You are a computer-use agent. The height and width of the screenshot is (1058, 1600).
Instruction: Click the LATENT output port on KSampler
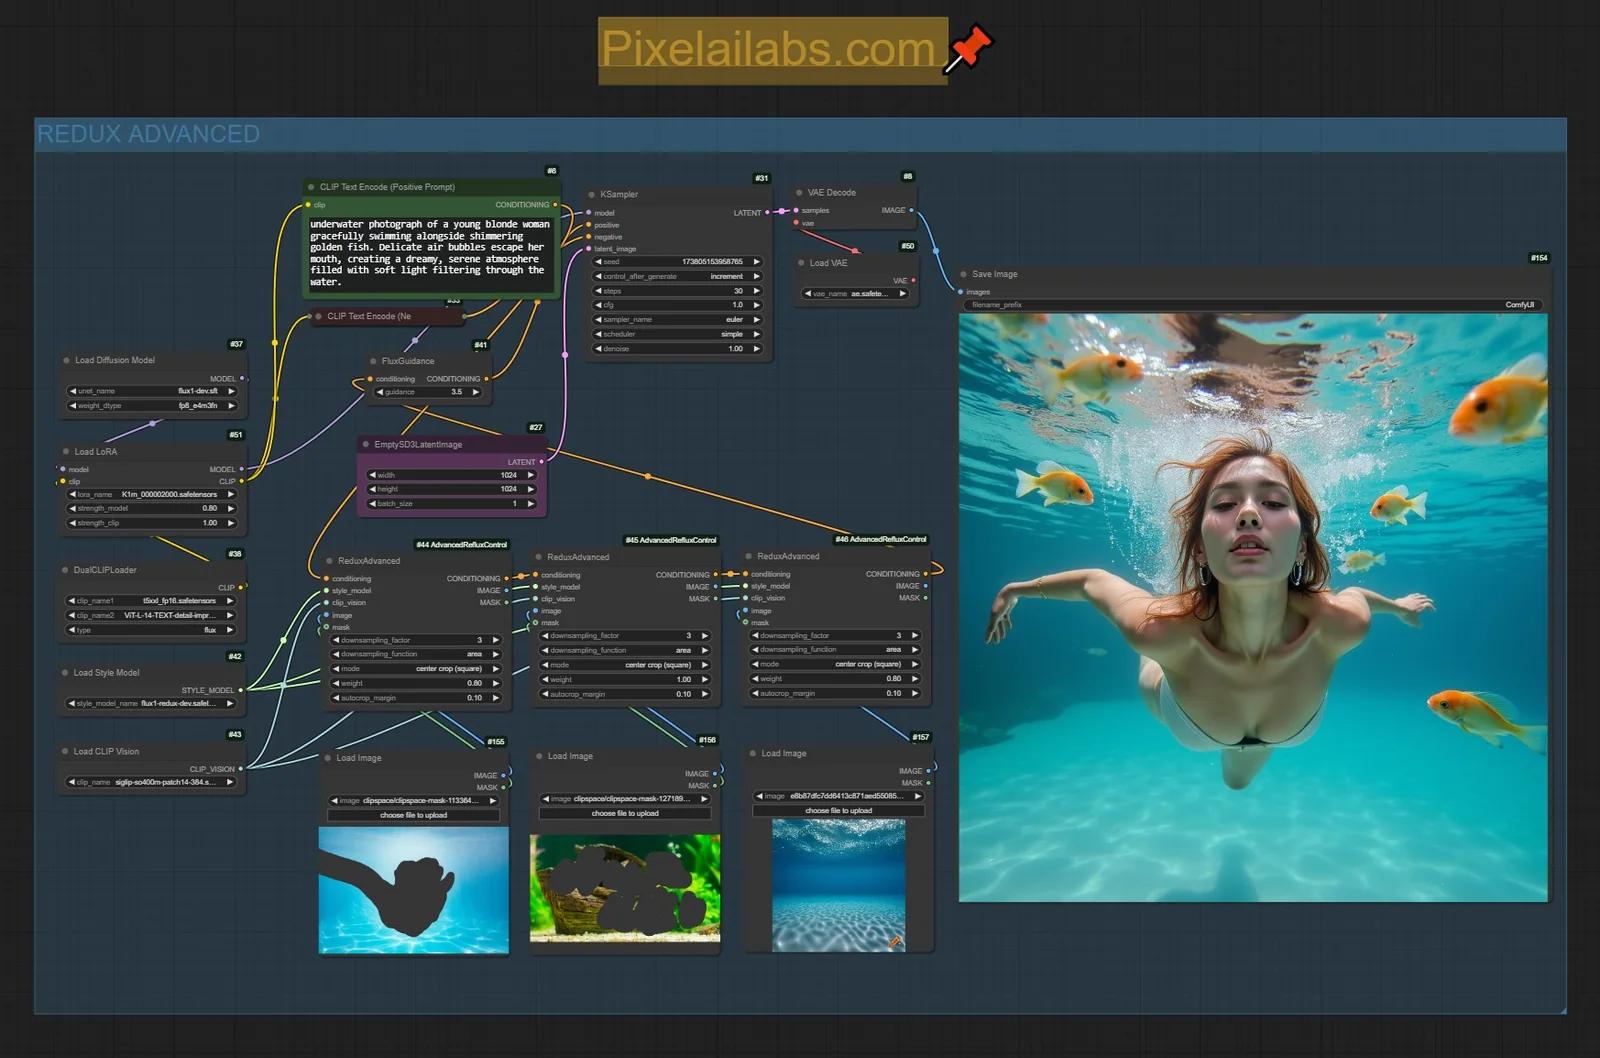click(767, 212)
